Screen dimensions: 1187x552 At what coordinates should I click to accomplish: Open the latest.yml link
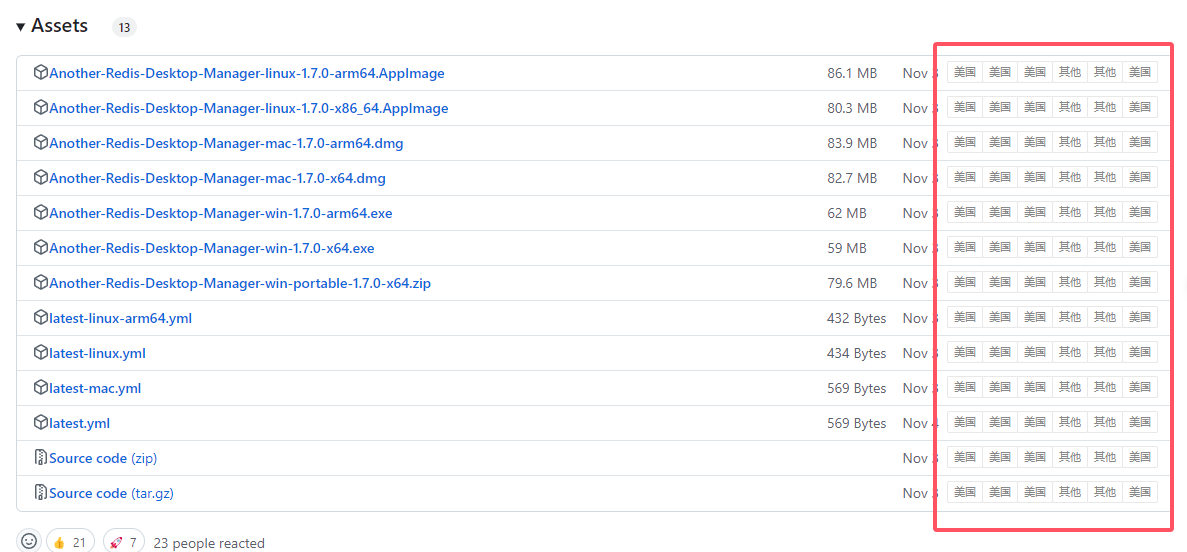pyautogui.click(x=79, y=423)
